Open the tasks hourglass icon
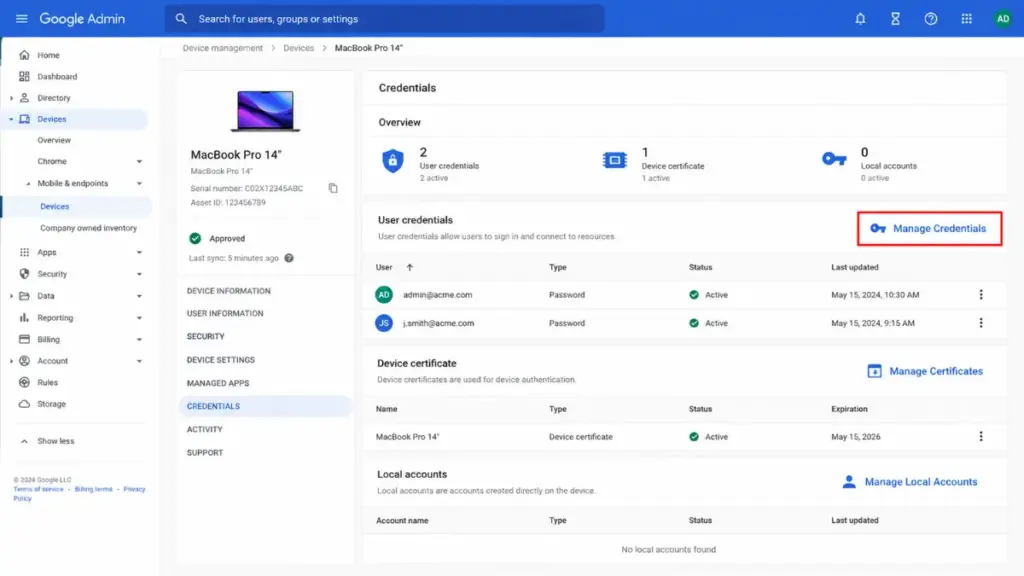 pyautogui.click(x=895, y=19)
